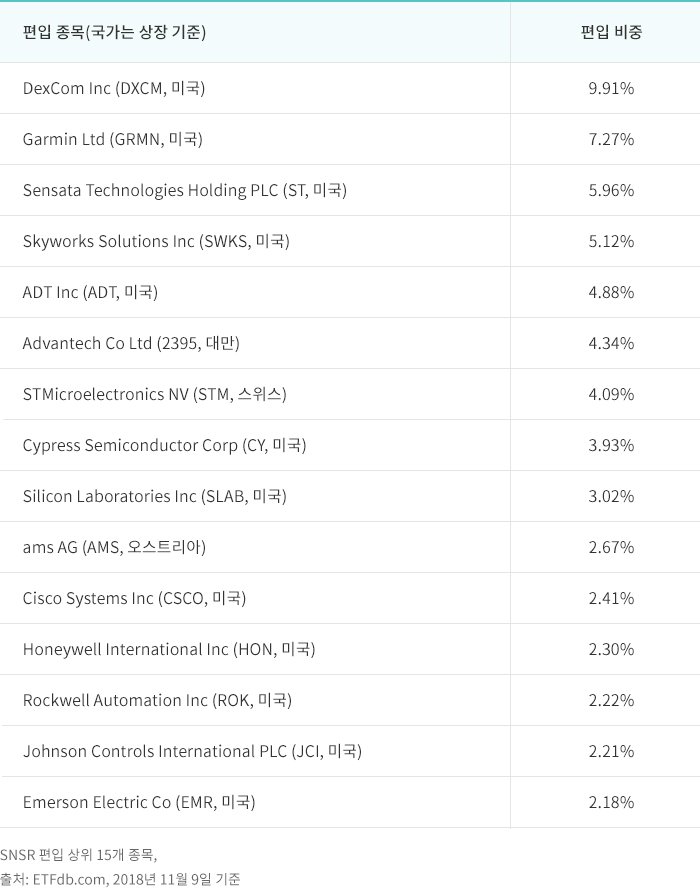Click Emerson Electric Co (EMR) name
700x890 pixels.
point(139,802)
